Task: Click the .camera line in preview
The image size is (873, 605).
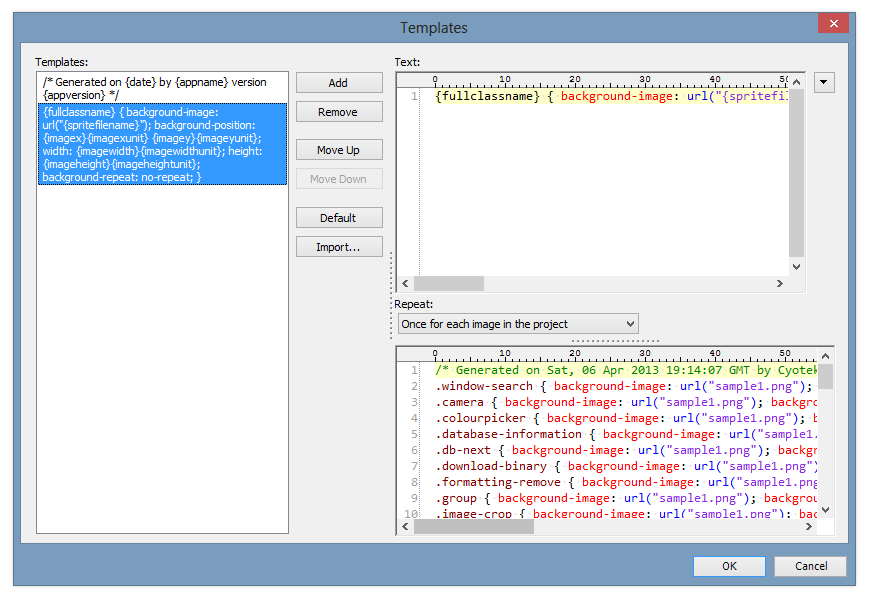Action: [625, 402]
